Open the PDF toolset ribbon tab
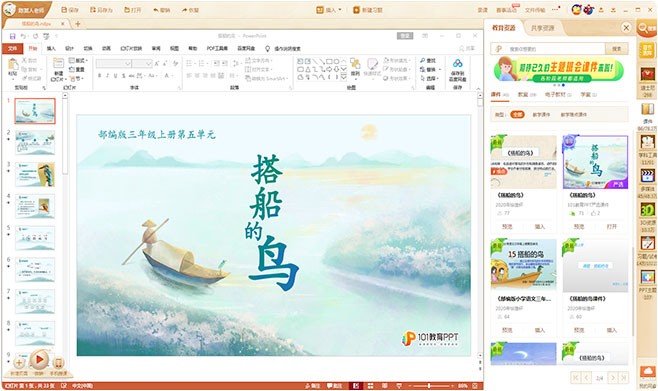This screenshot has width=658, height=391. 217,49
